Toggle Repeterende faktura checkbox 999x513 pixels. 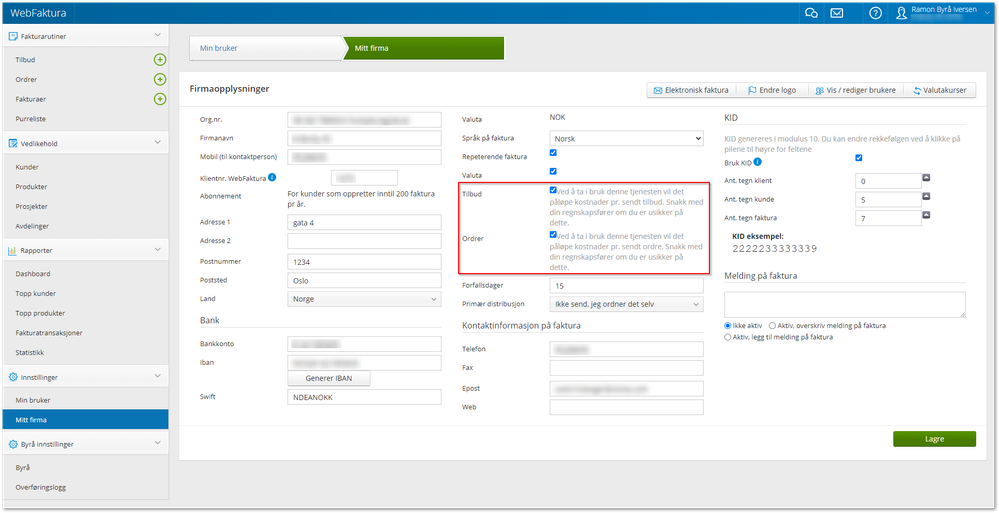tap(553, 153)
